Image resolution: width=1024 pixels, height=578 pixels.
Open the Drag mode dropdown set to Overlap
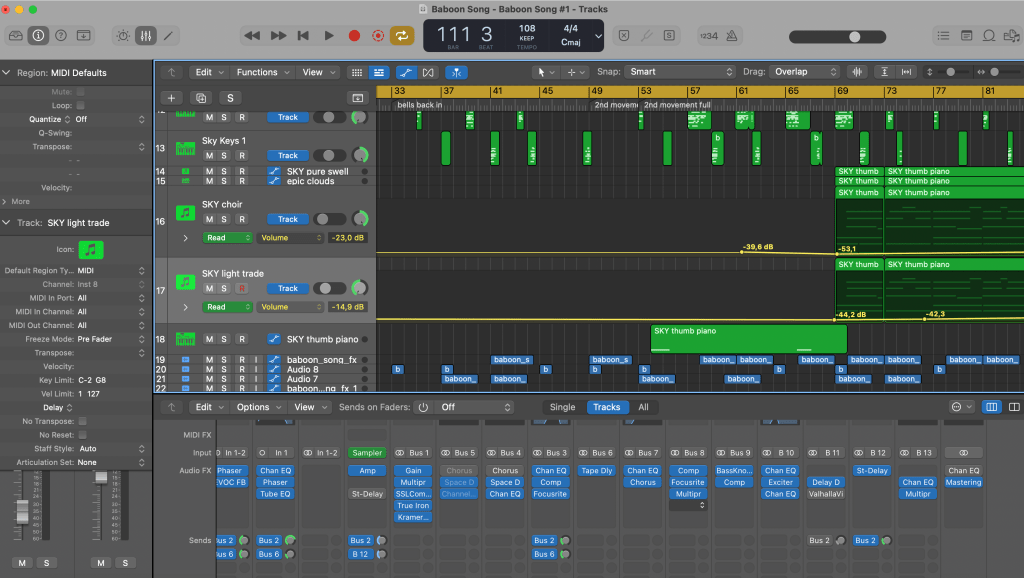[804, 72]
